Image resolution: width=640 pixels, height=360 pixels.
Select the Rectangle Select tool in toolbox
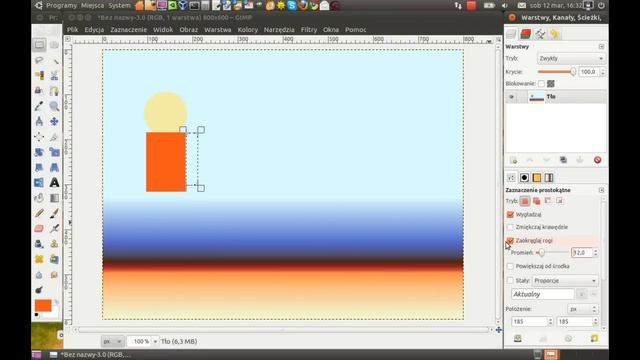(39, 44)
